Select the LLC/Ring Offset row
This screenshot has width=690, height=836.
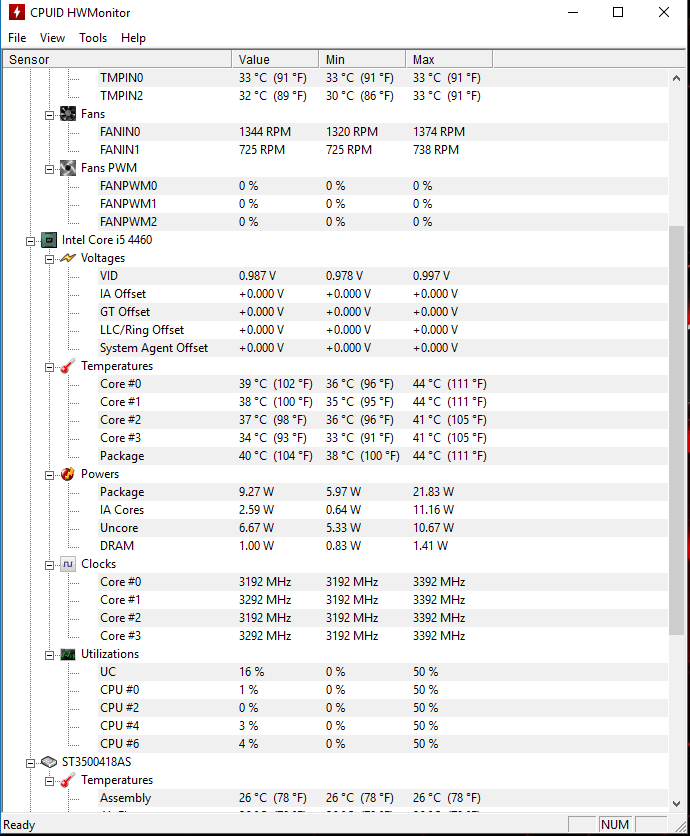(x=383, y=330)
